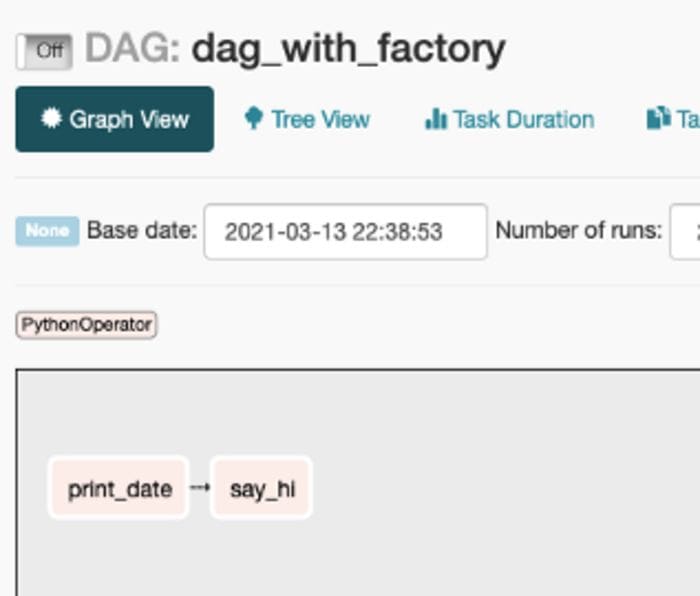The image size is (700, 596).
Task: Click the DAG: heading label
Action: [x=133, y=48]
